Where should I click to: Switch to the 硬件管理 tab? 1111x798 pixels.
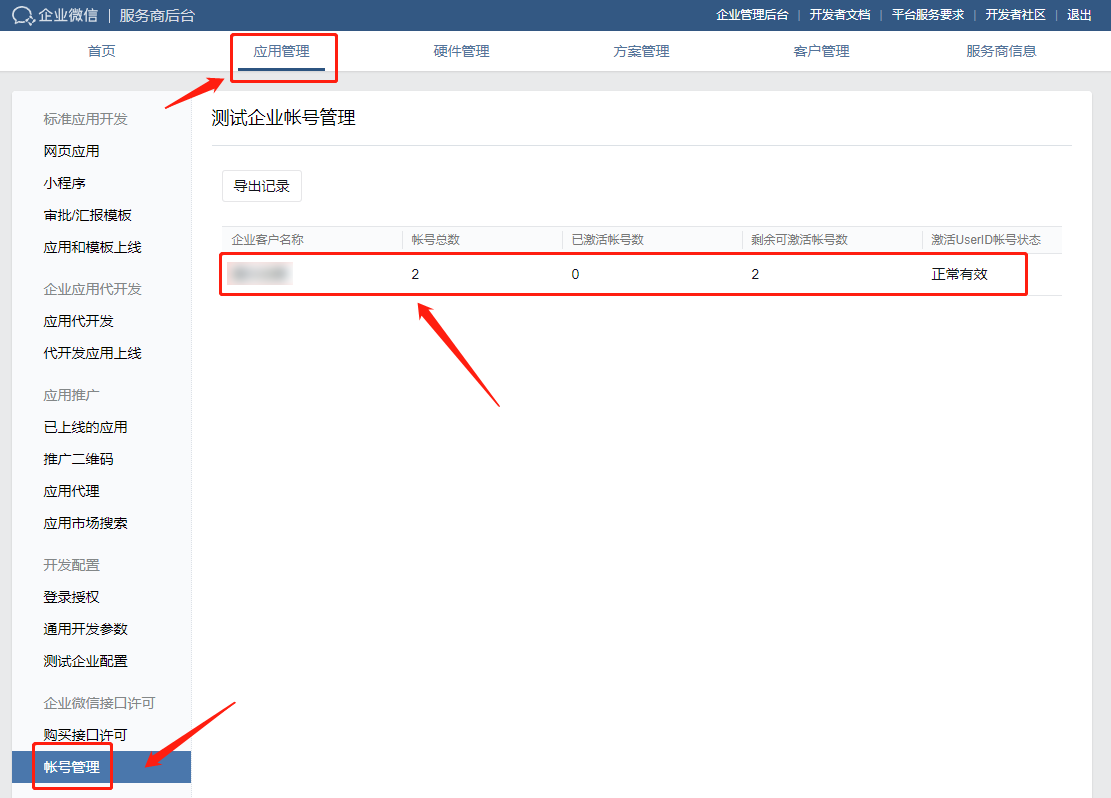pos(461,50)
